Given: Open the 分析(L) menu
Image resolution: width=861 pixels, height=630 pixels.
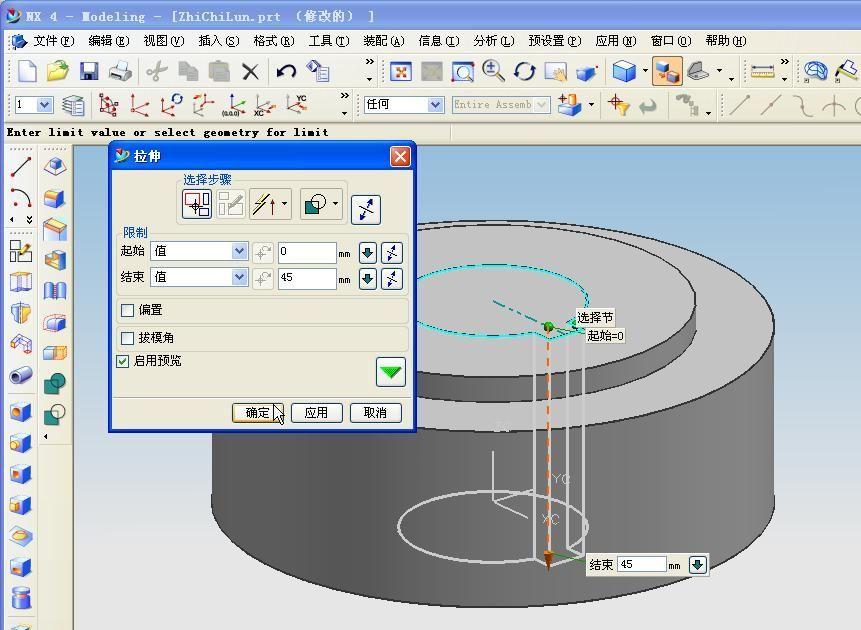Looking at the screenshot, I should [492, 41].
